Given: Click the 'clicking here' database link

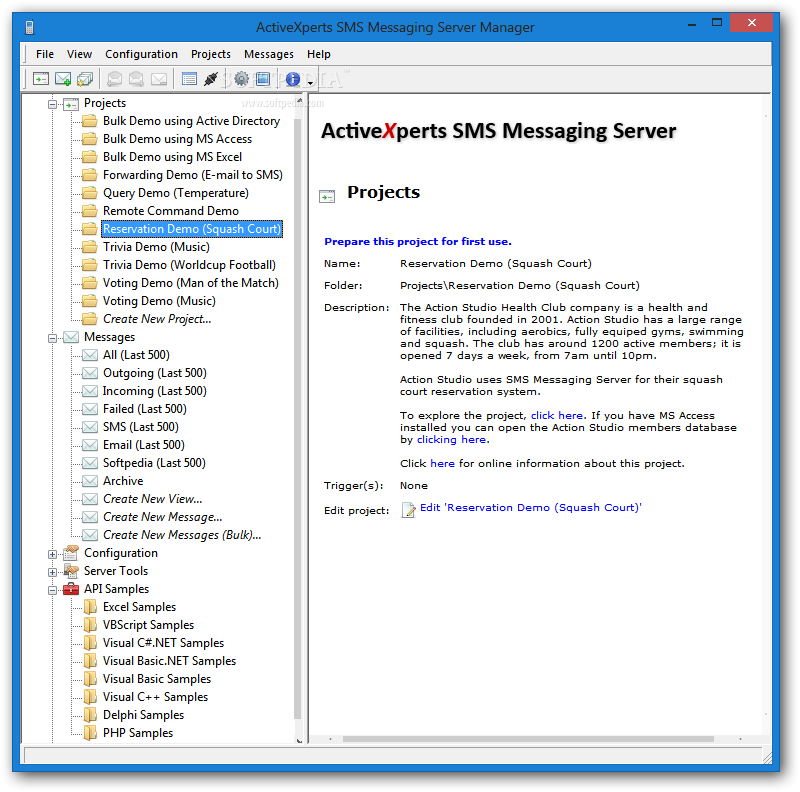Looking at the screenshot, I should [x=452, y=439].
